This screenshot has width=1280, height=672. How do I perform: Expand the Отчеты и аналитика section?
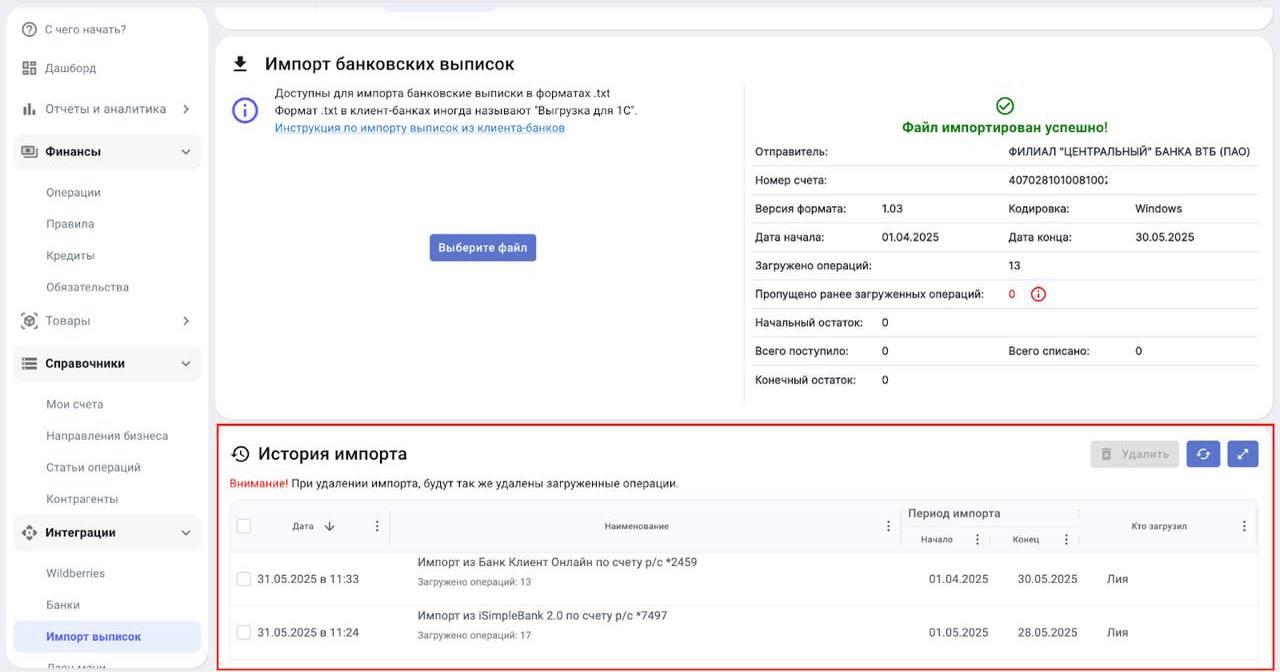pos(186,109)
